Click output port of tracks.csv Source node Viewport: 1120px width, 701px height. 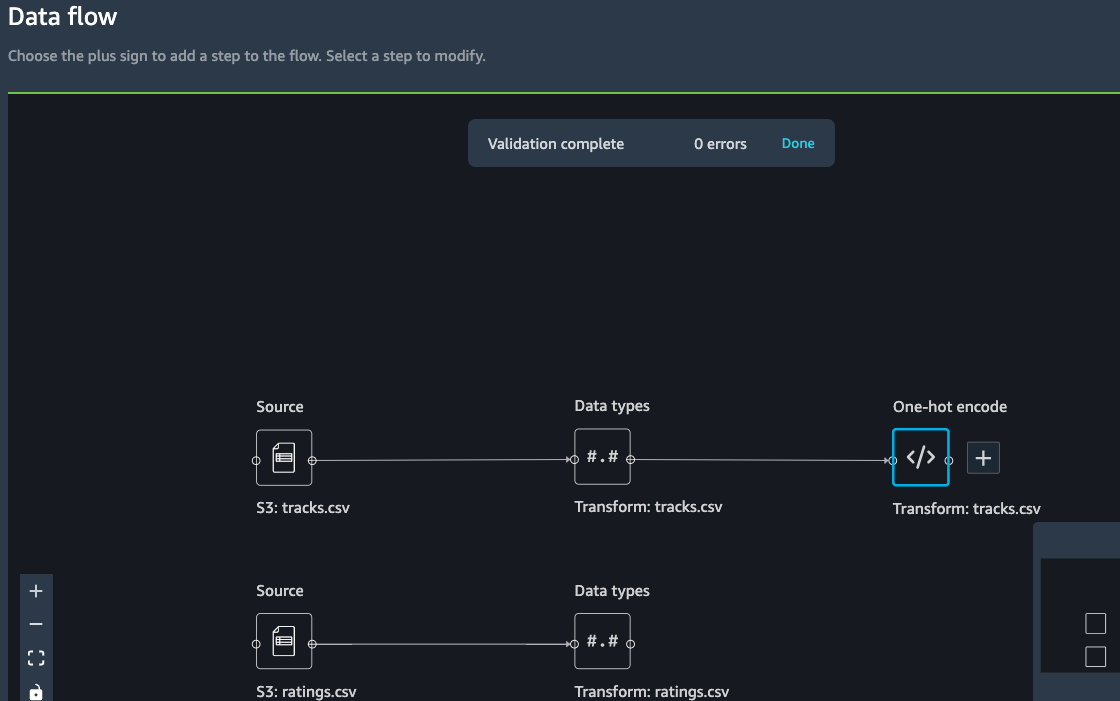[x=312, y=461]
